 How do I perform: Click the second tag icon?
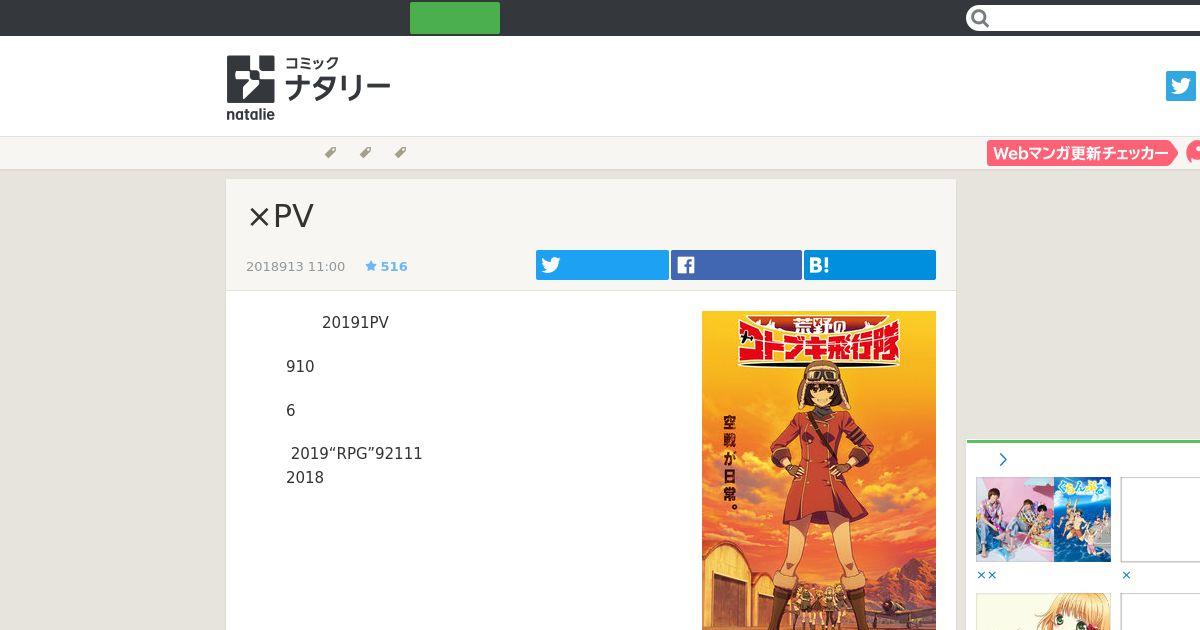tap(365, 153)
